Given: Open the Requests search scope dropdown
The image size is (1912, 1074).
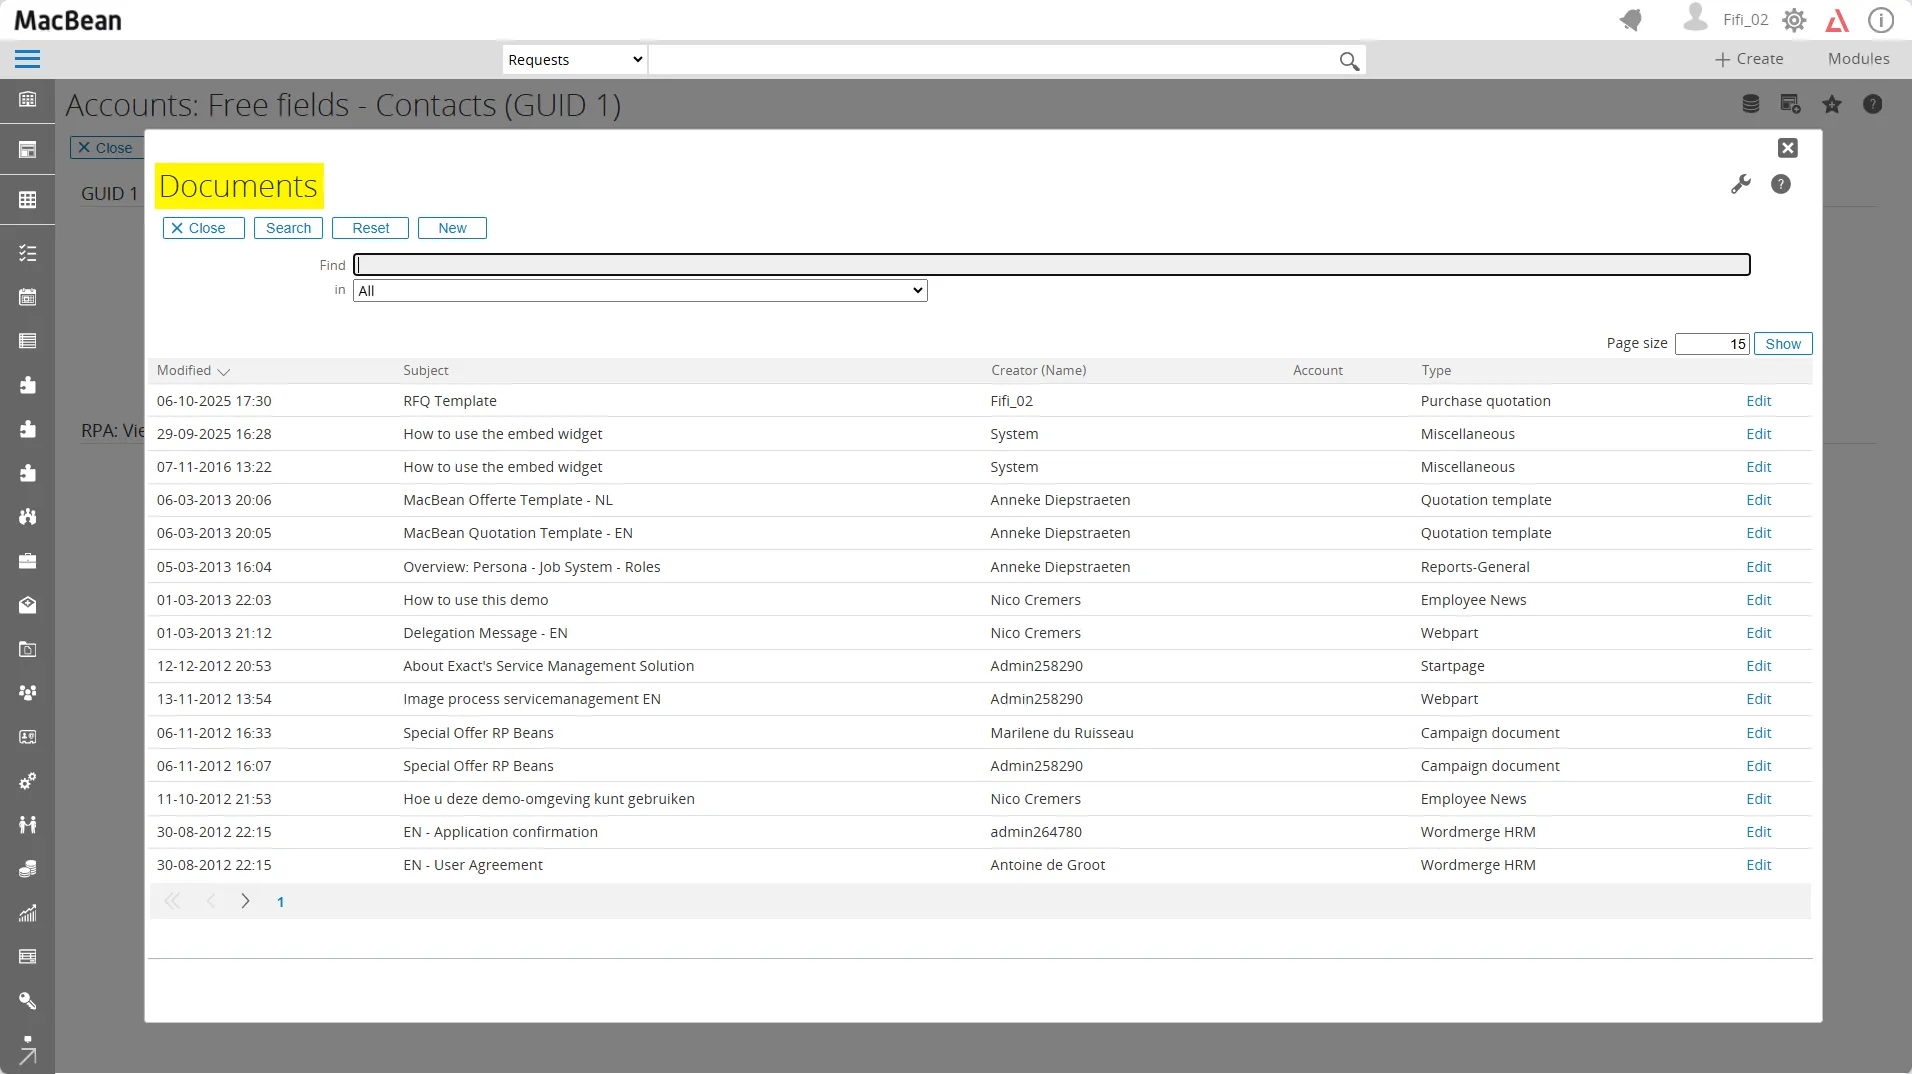Looking at the screenshot, I should pyautogui.click(x=574, y=60).
